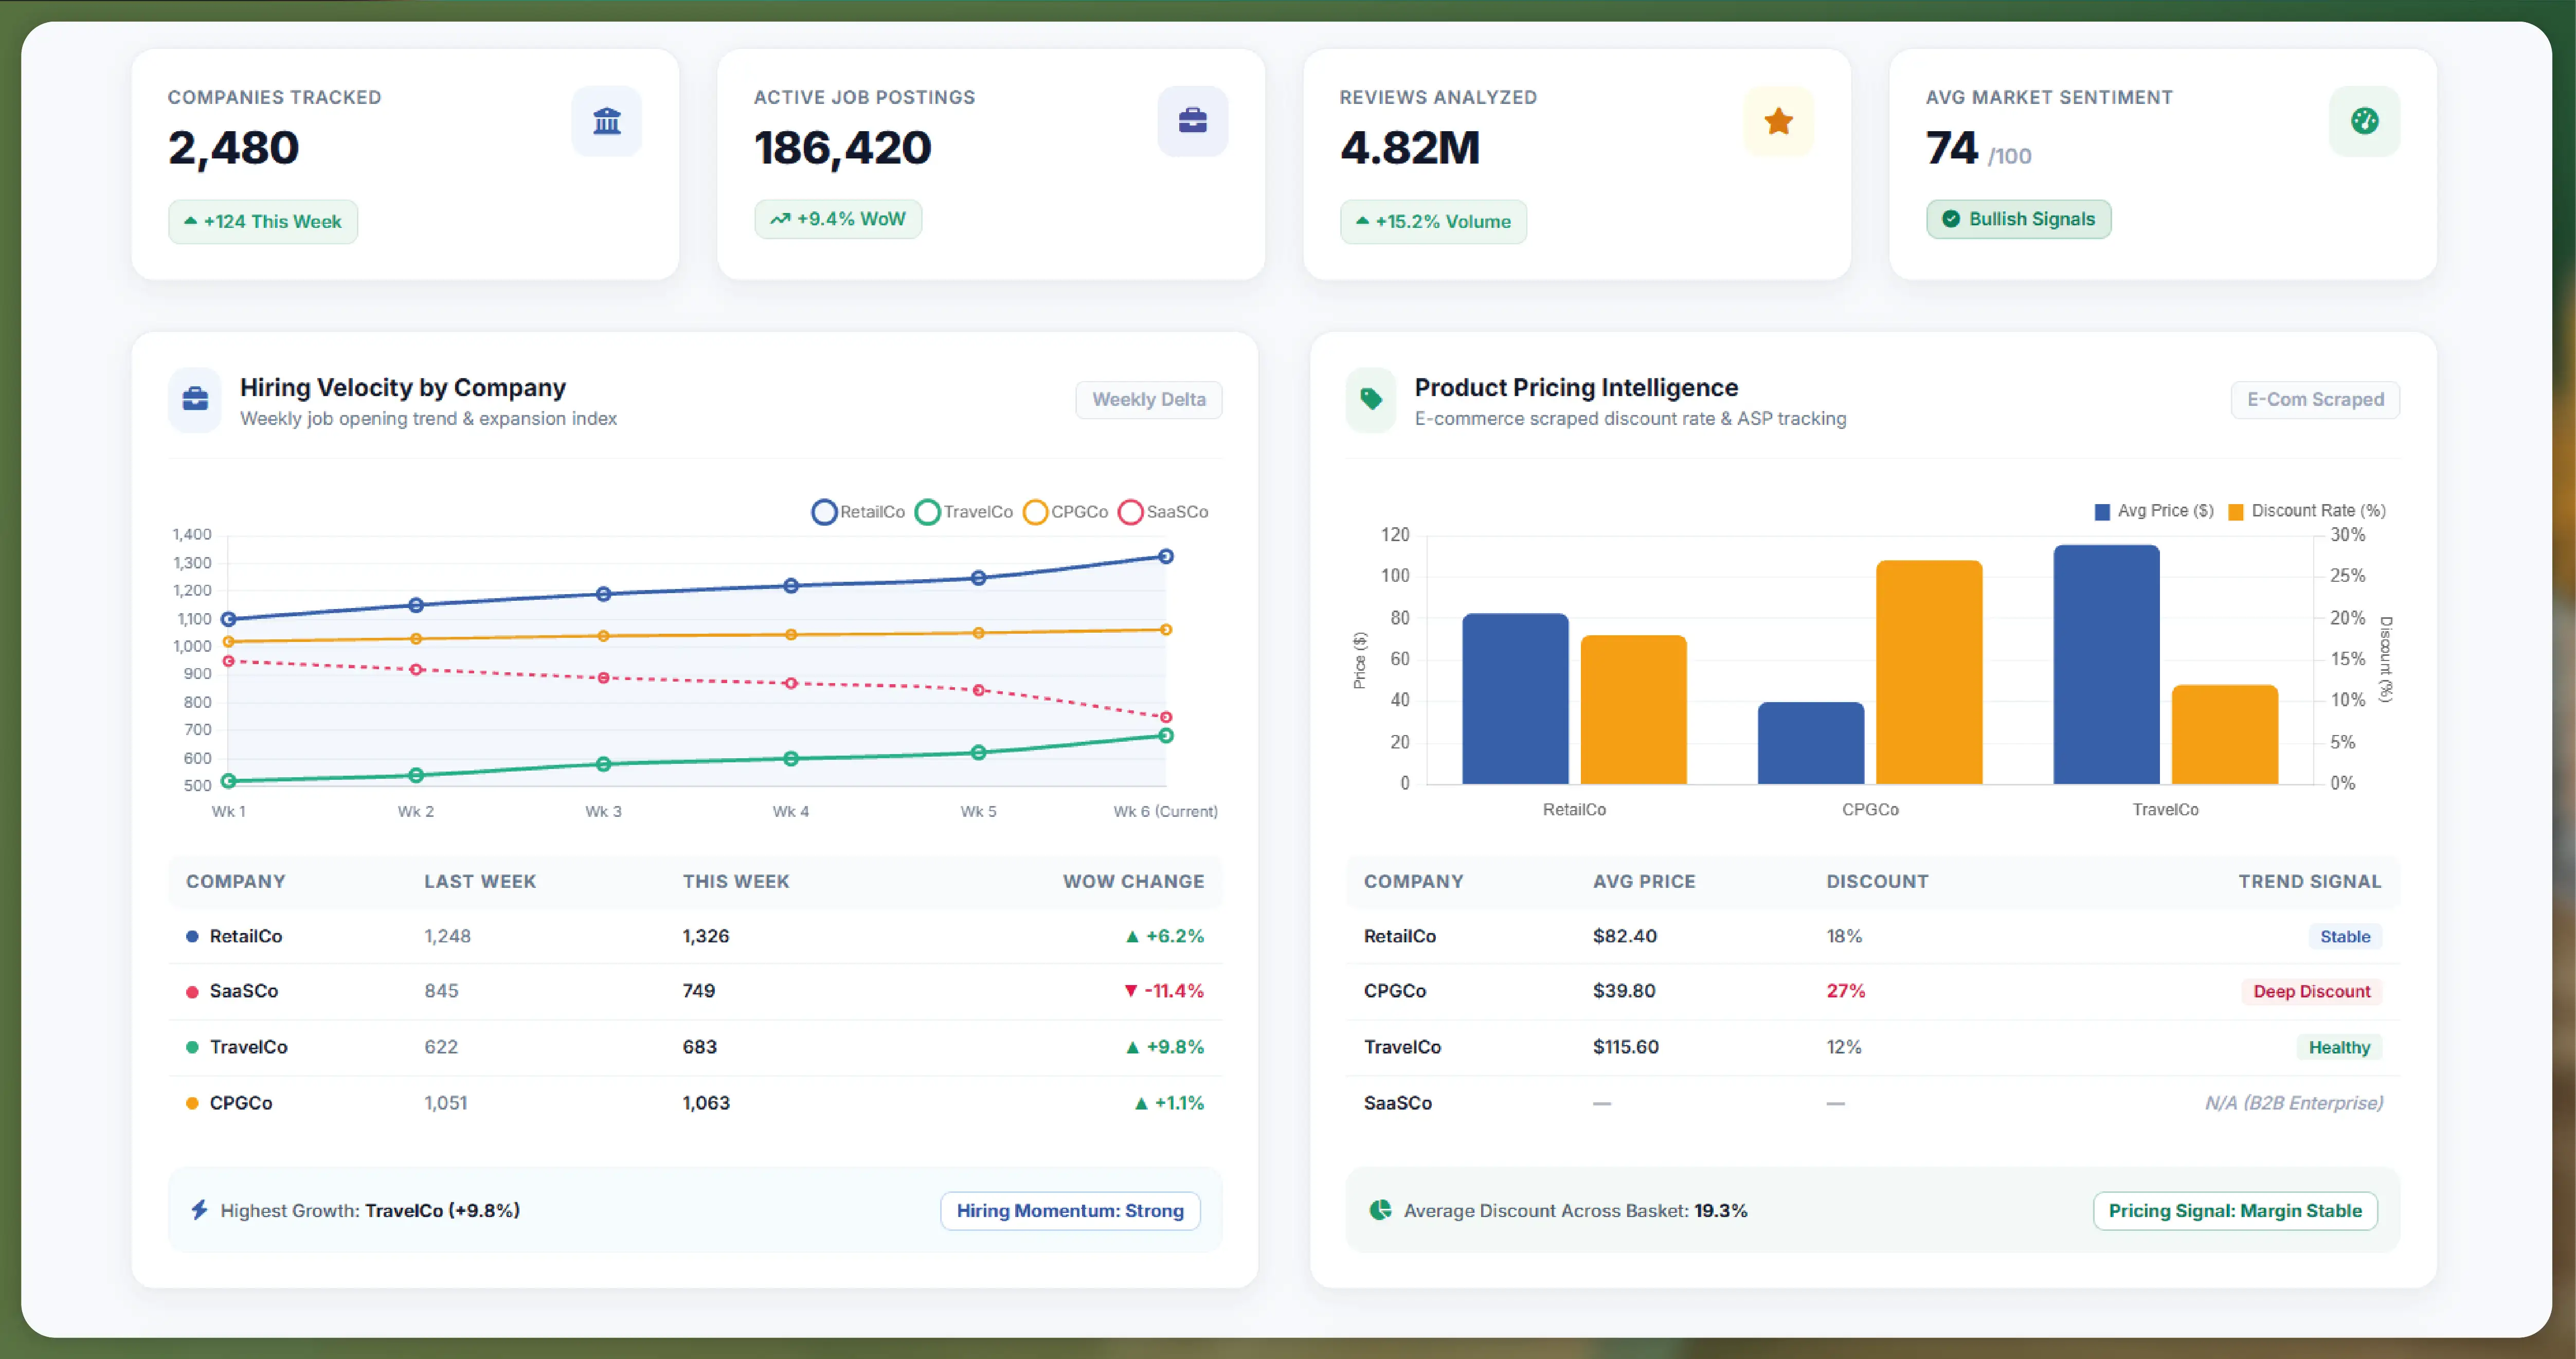Toggle TravelCo series in line chart legend
This screenshot has height=1359, width=2576.
click(963, 512)
